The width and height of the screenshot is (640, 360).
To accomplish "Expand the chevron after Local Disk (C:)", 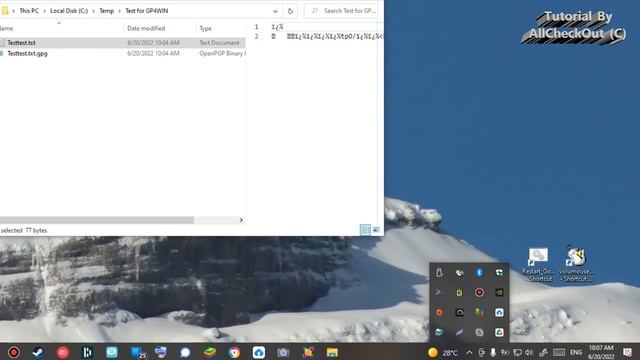I will (93, 11).
